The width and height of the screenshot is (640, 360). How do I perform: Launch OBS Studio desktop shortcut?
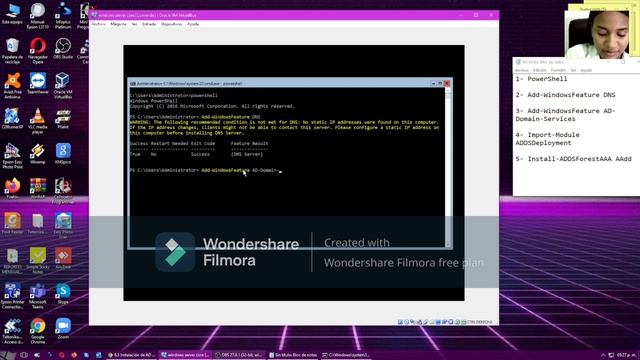[x=63, y=49]
